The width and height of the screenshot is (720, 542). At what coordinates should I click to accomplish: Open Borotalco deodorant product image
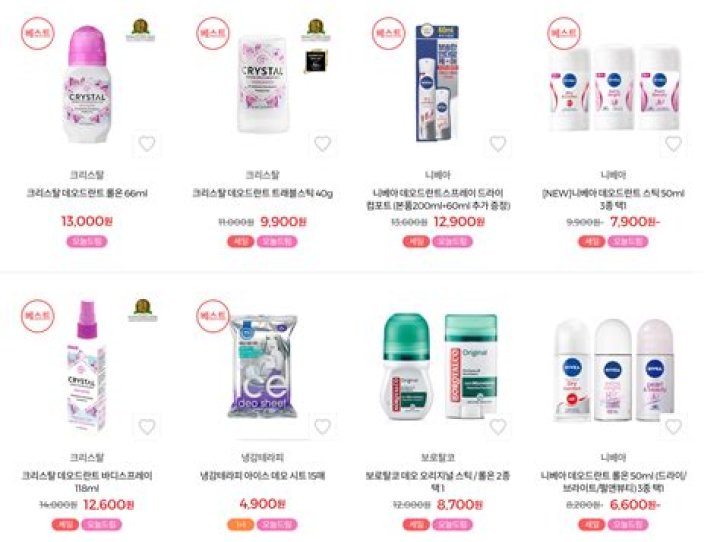pyautogui.click(x=439, y=366)
